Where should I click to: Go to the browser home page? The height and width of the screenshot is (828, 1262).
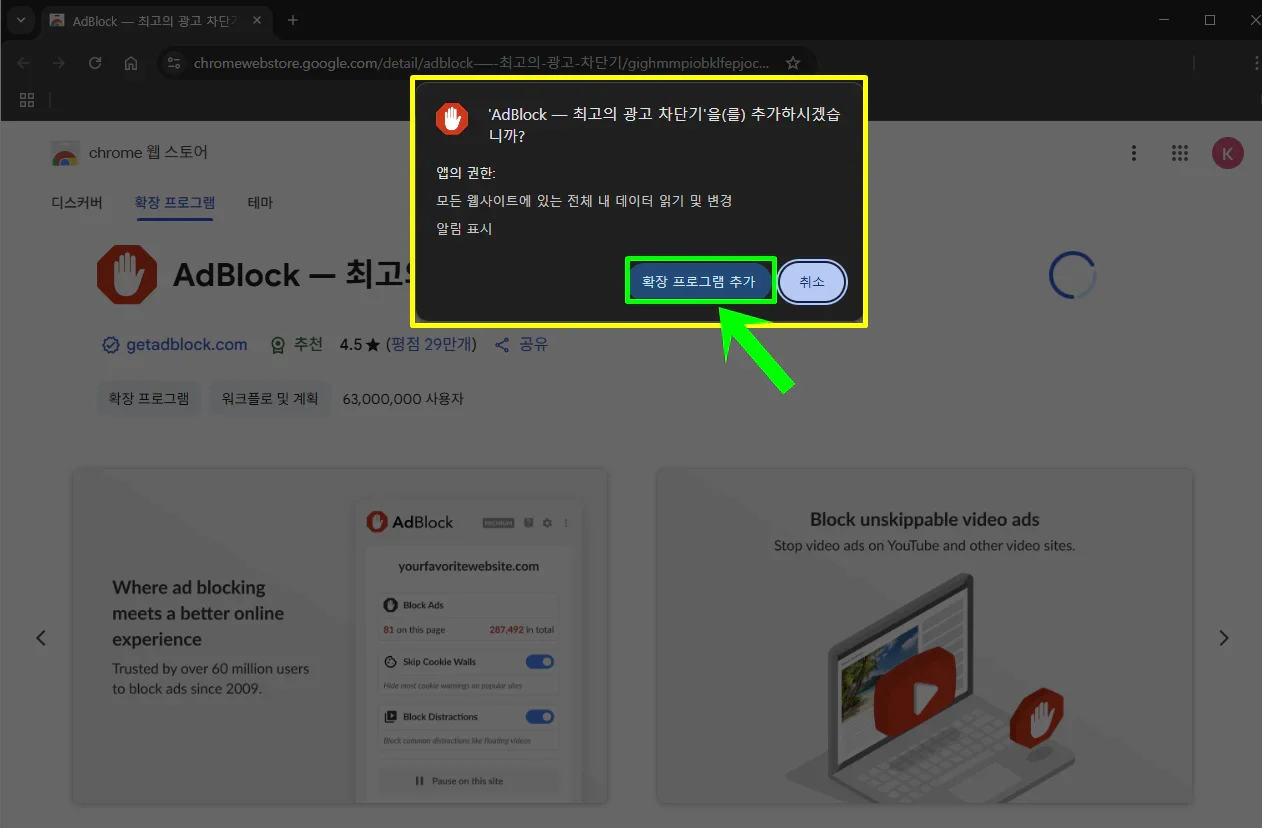pyautogui.click(x=131, y=63)
